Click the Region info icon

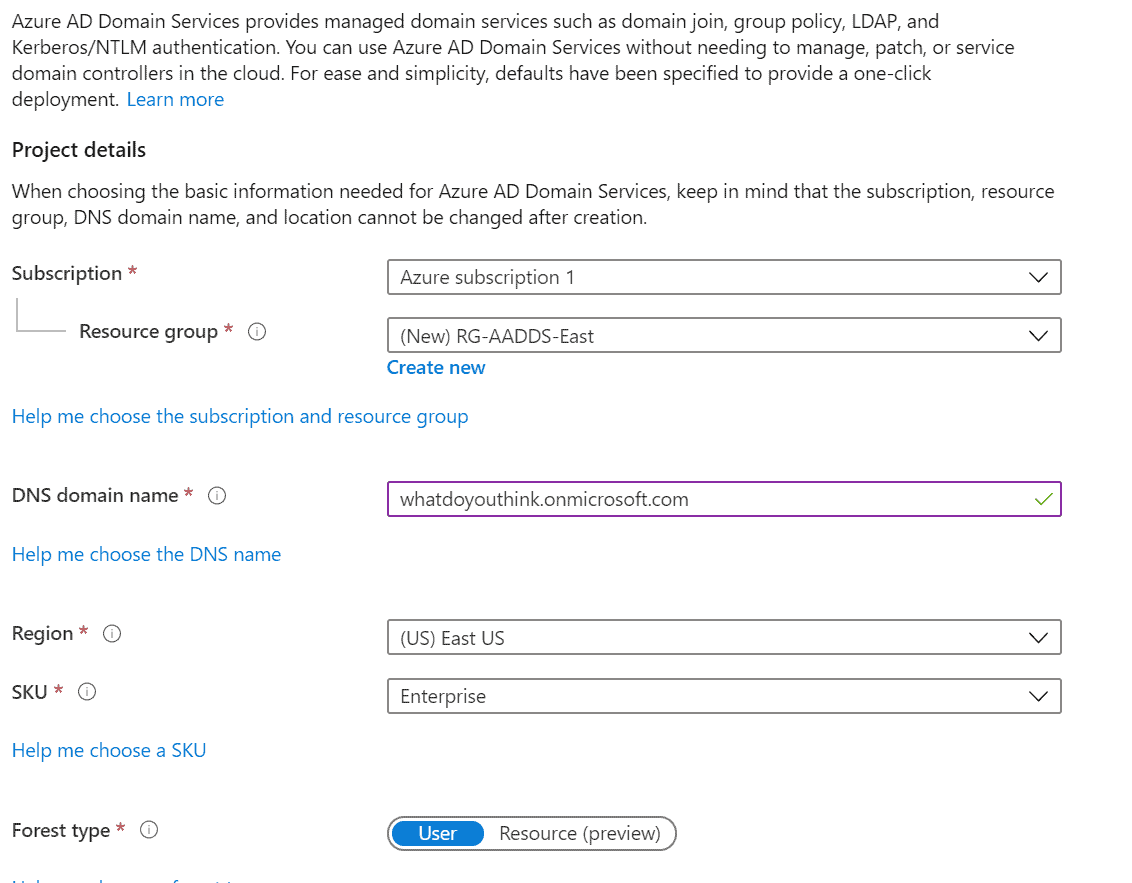click(x=112, y=633)
